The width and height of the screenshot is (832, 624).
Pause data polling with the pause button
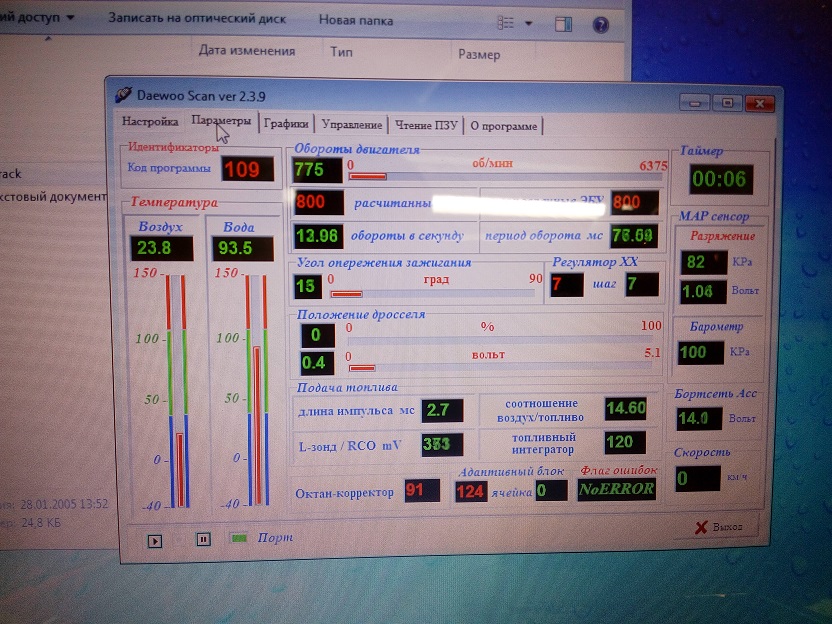pos(203,539)
